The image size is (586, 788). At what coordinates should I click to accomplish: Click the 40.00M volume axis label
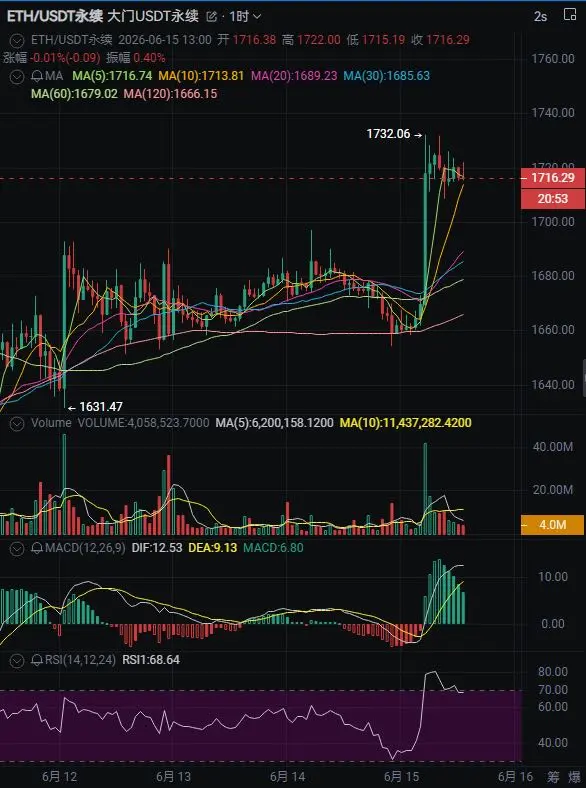click(553, 447)
